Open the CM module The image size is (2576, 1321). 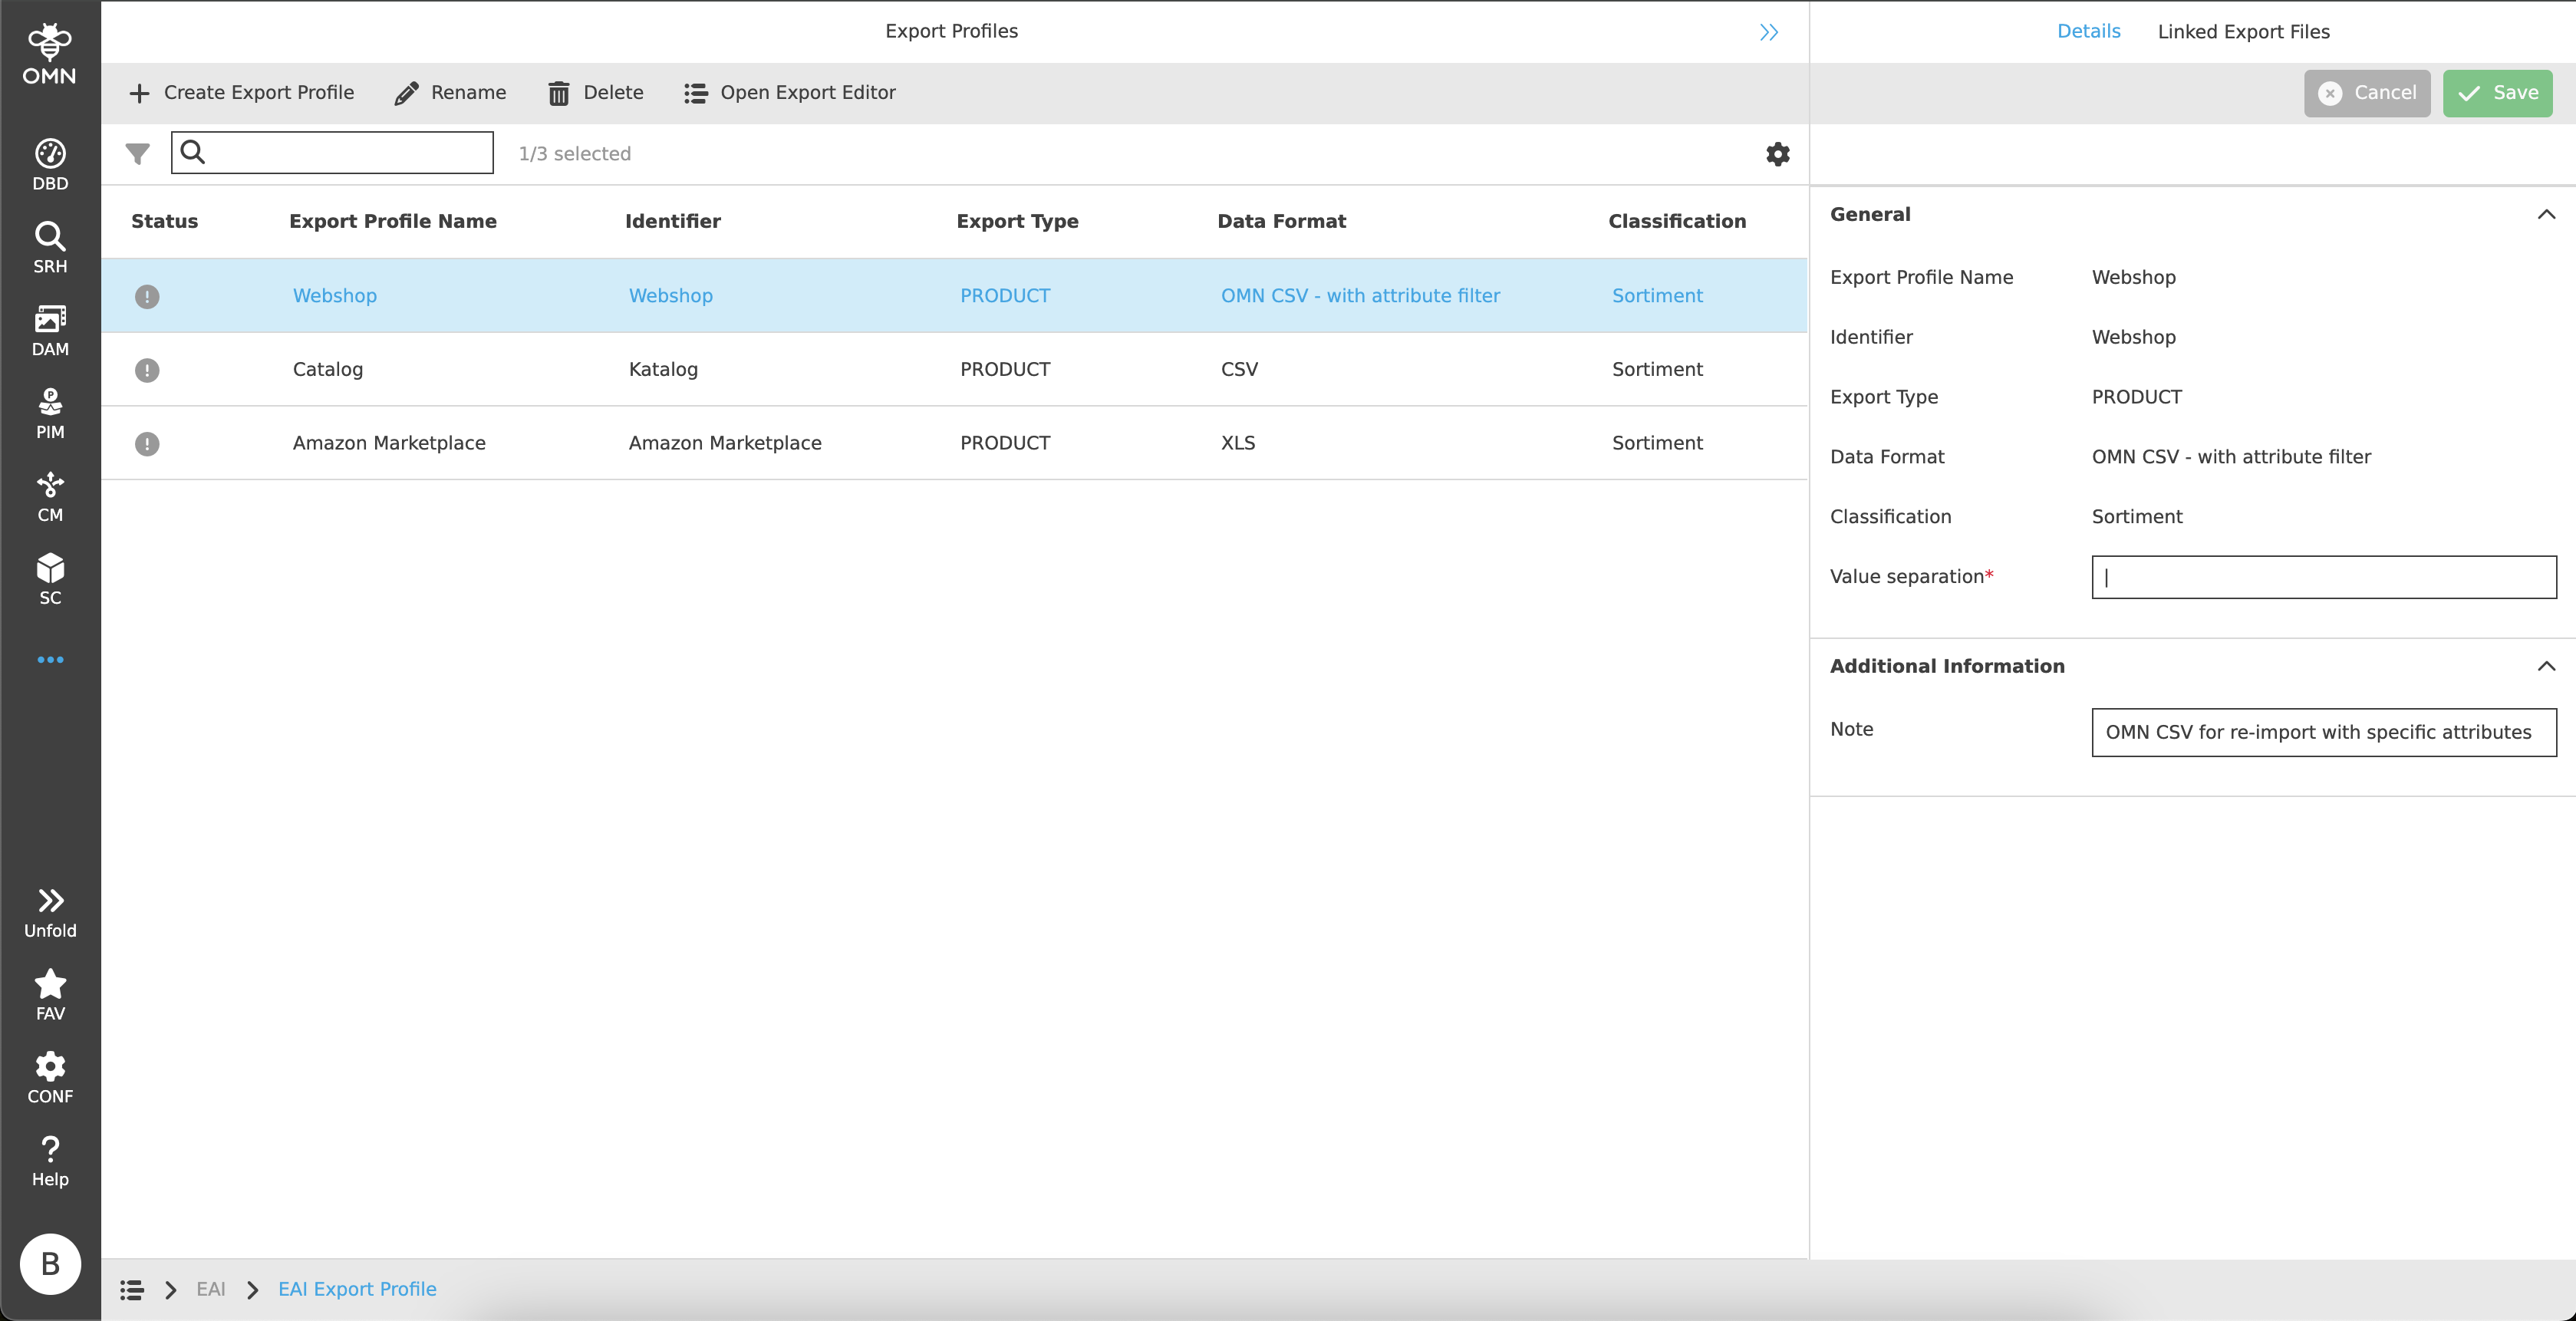50,496
